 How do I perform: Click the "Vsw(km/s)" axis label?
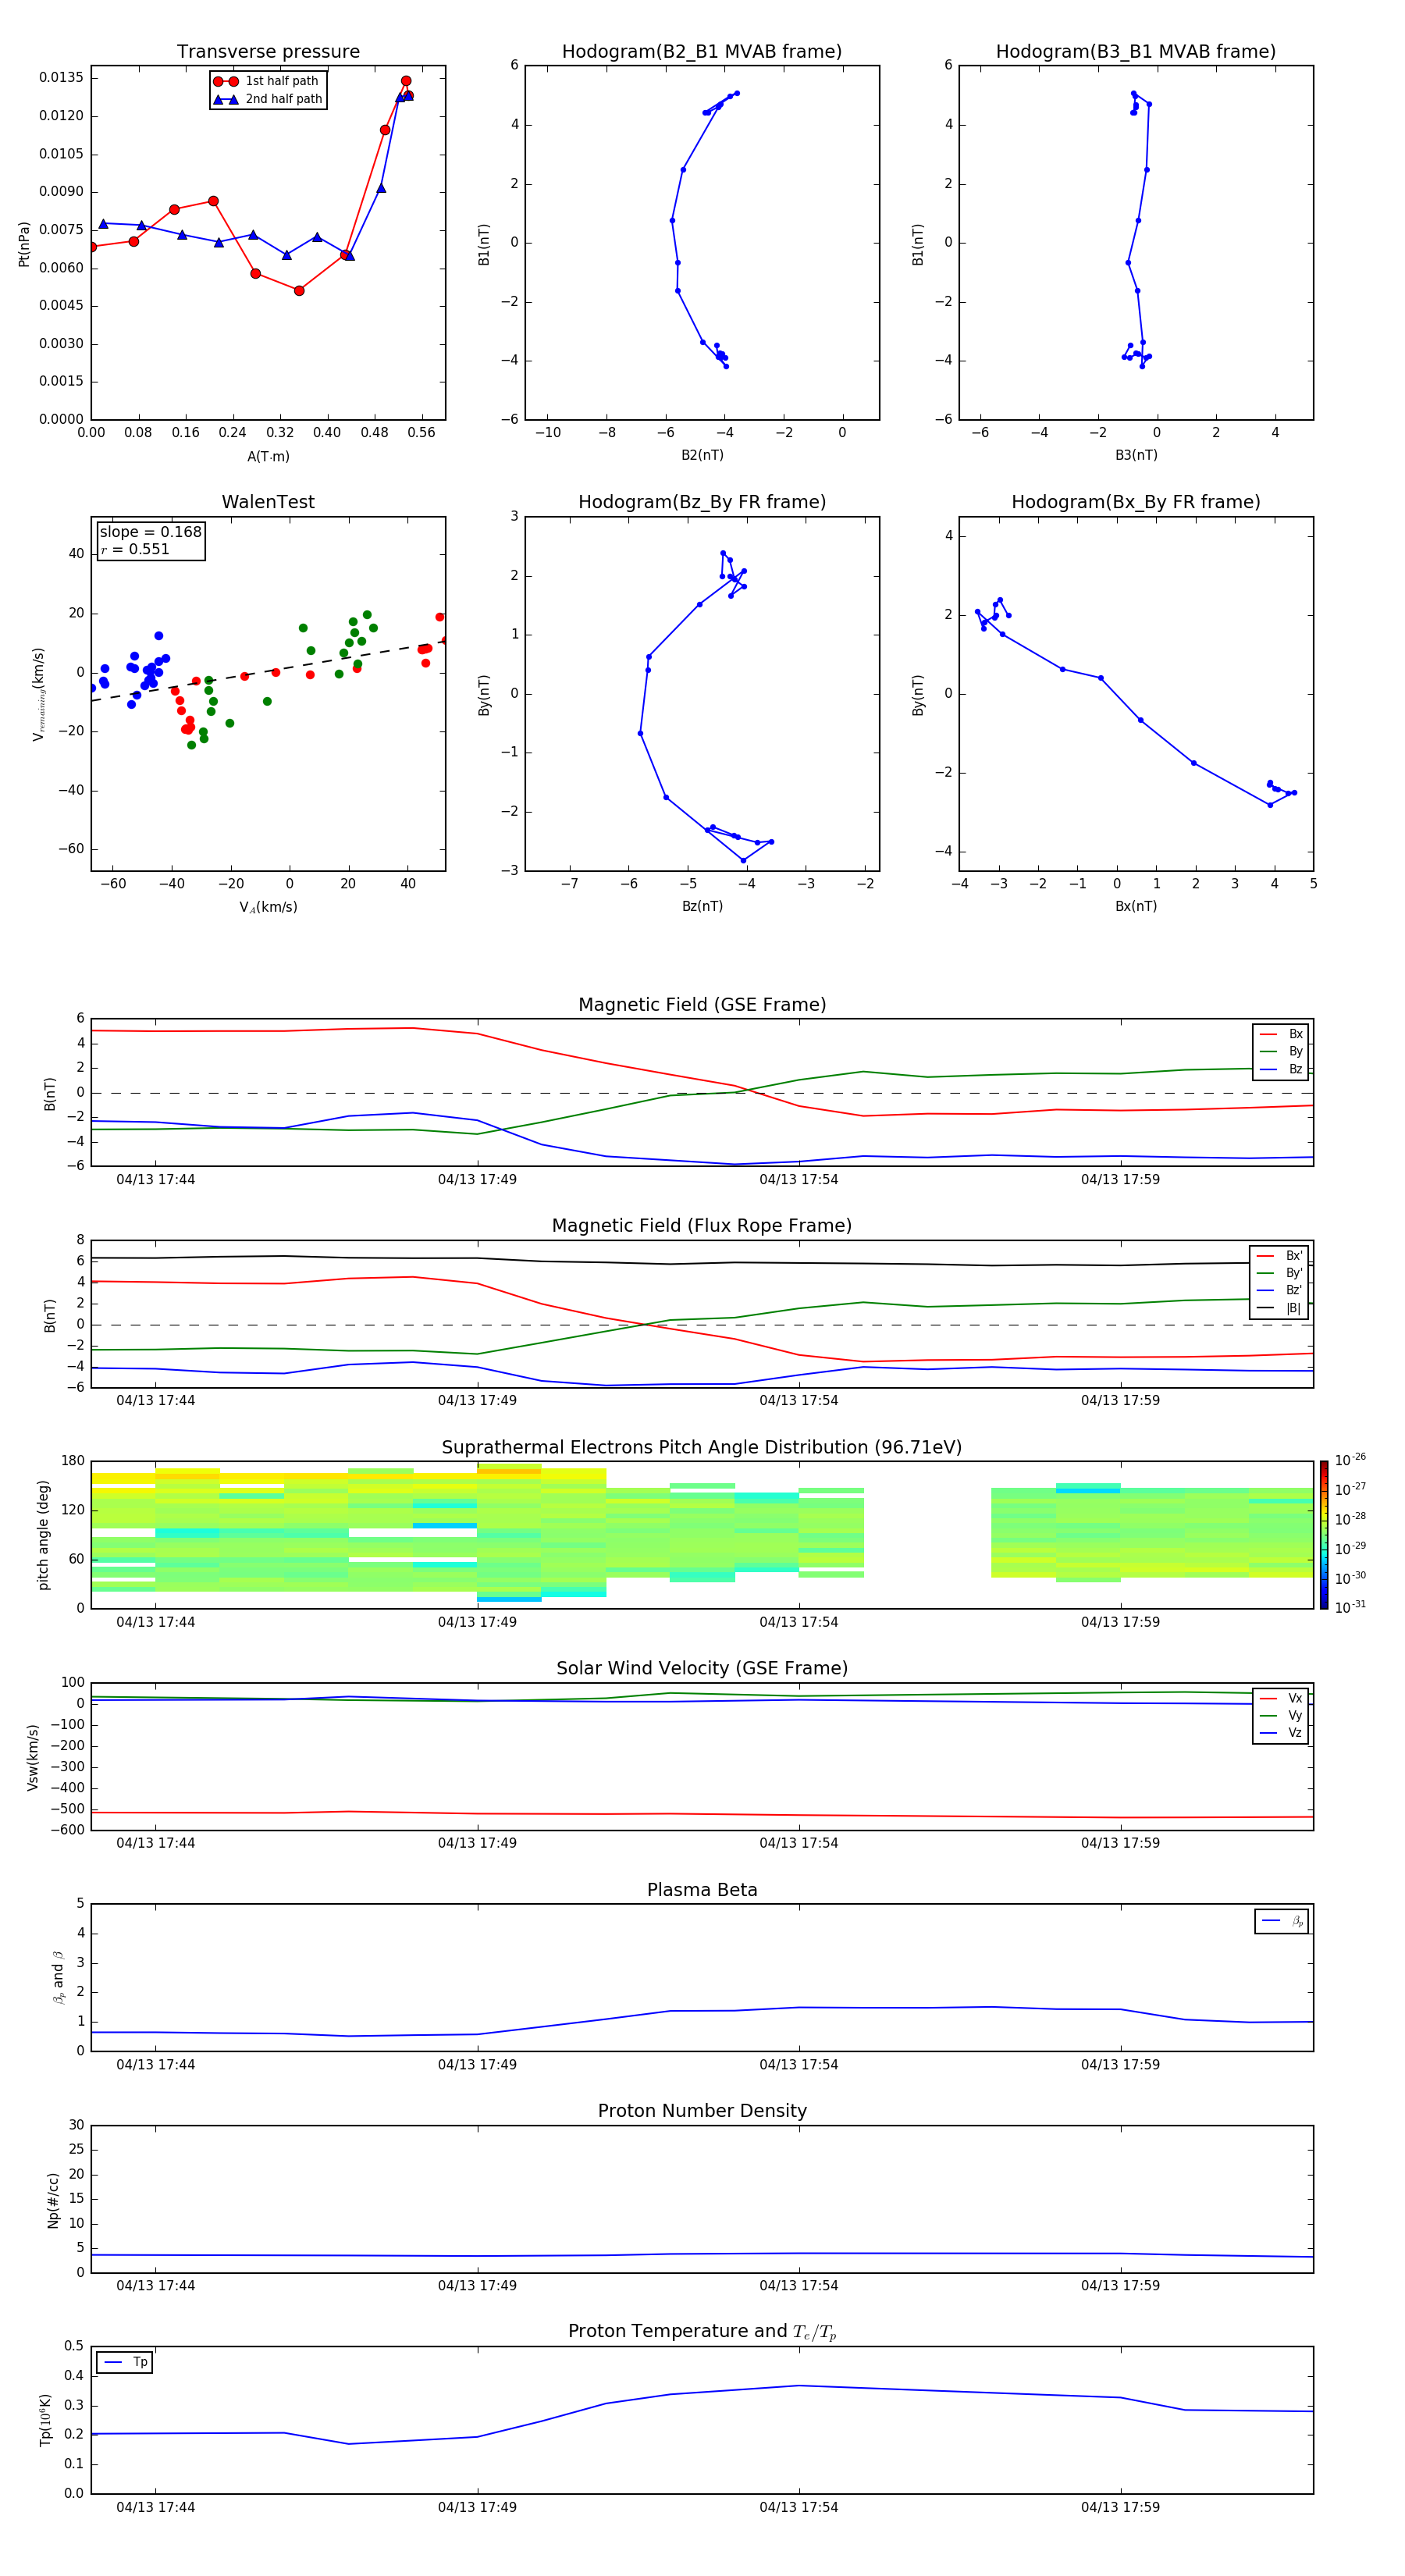(x=32, y=1757)
